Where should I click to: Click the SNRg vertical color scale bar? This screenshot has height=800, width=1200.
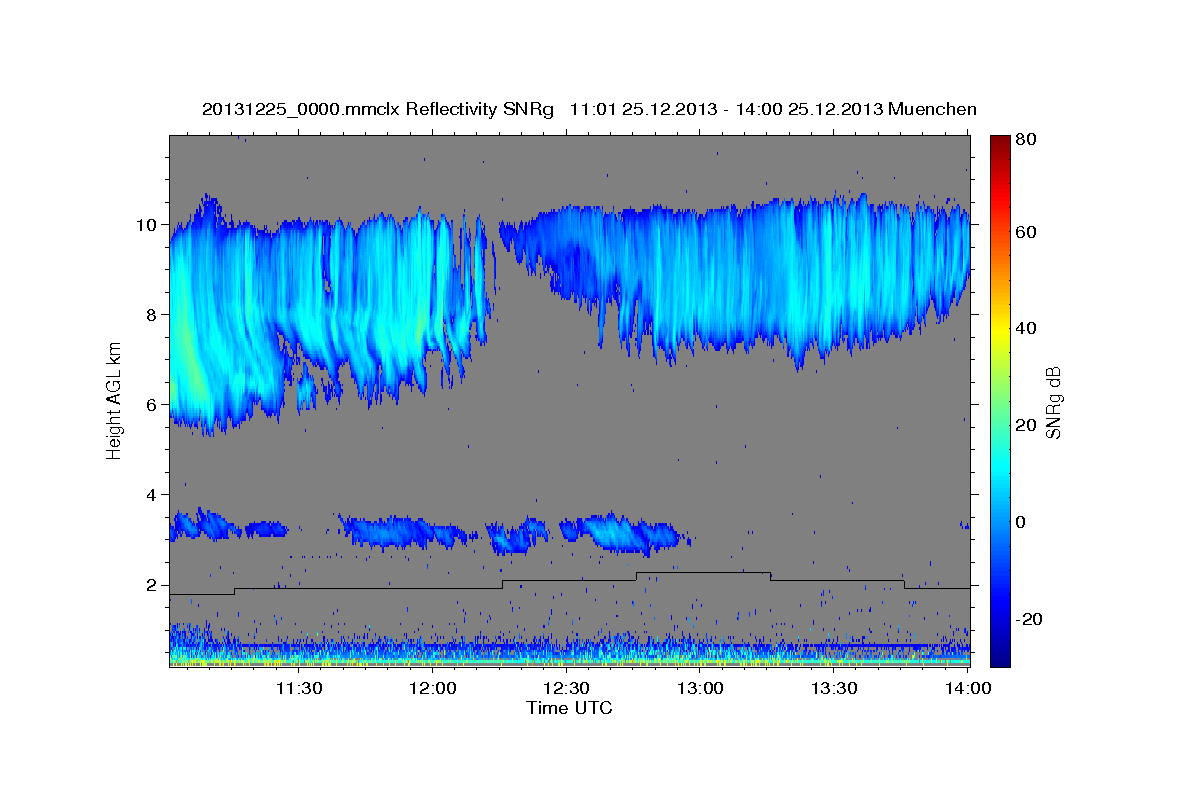click(1000, 401)
